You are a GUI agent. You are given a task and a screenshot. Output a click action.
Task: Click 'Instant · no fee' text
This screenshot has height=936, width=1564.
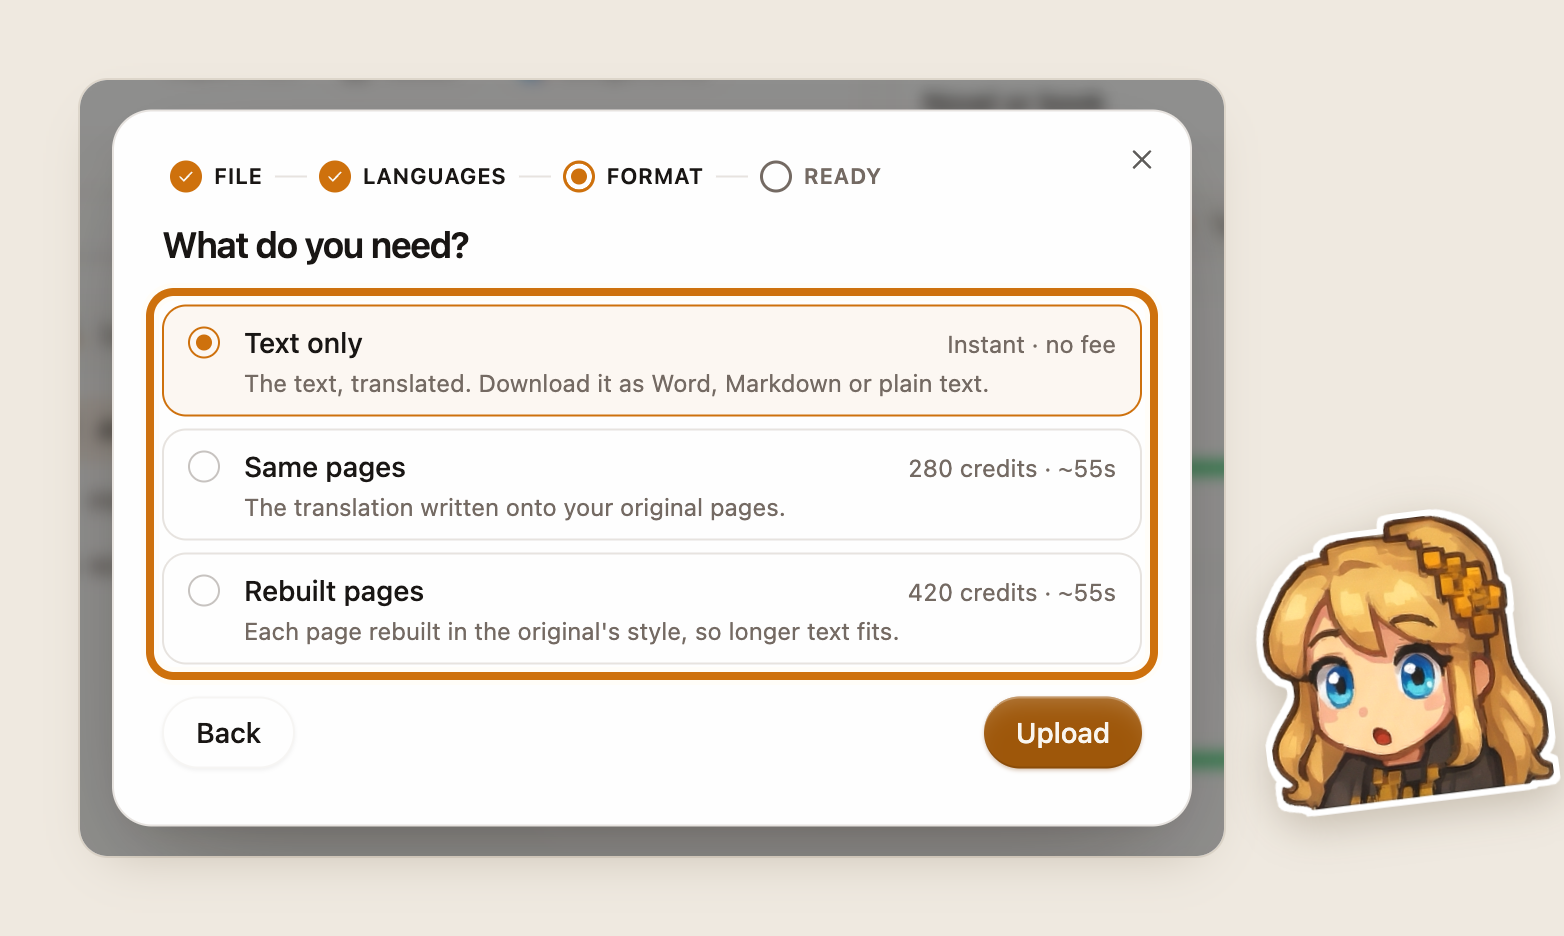click(1031, 345)
